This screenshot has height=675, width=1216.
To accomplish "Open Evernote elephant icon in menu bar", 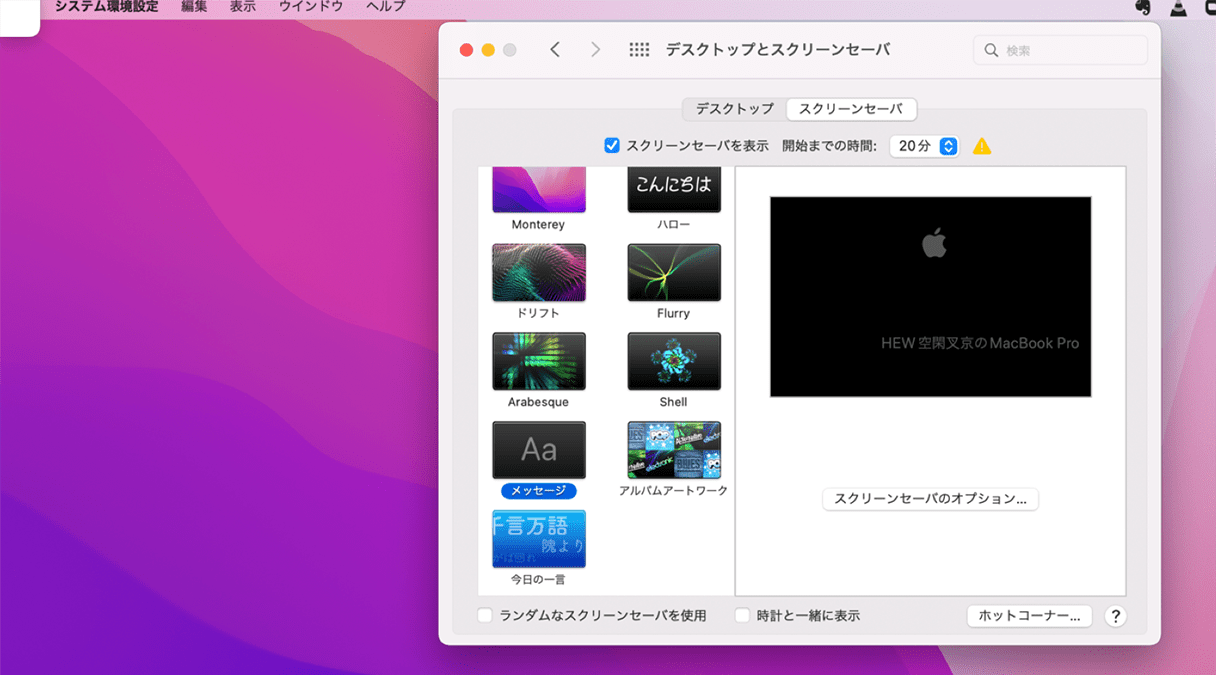I will [x=1144, y=7].
